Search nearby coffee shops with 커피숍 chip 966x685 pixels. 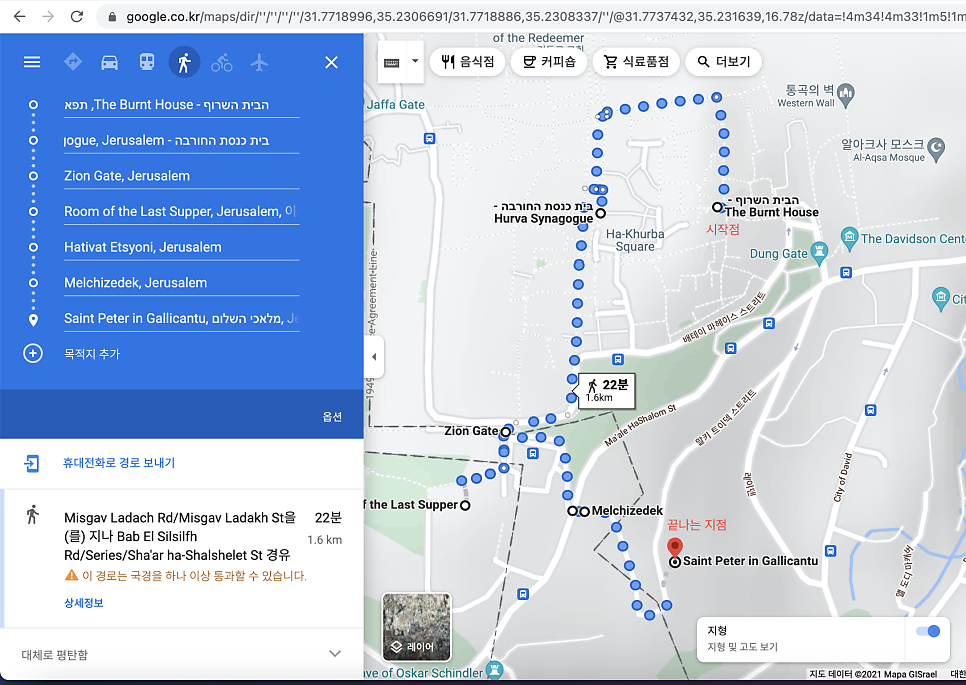[x=549, y=62]
